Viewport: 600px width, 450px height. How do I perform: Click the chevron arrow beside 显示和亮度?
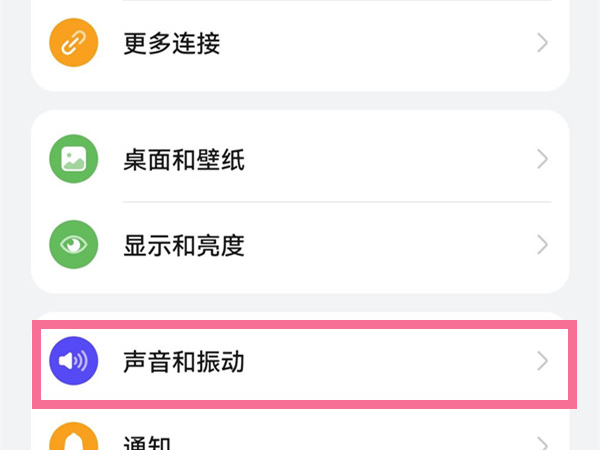[x=542, y=244]
